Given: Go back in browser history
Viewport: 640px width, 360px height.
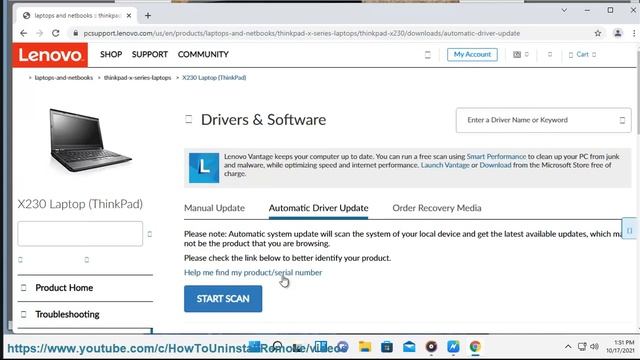Looking at the screenshot, I should (24, 33).
